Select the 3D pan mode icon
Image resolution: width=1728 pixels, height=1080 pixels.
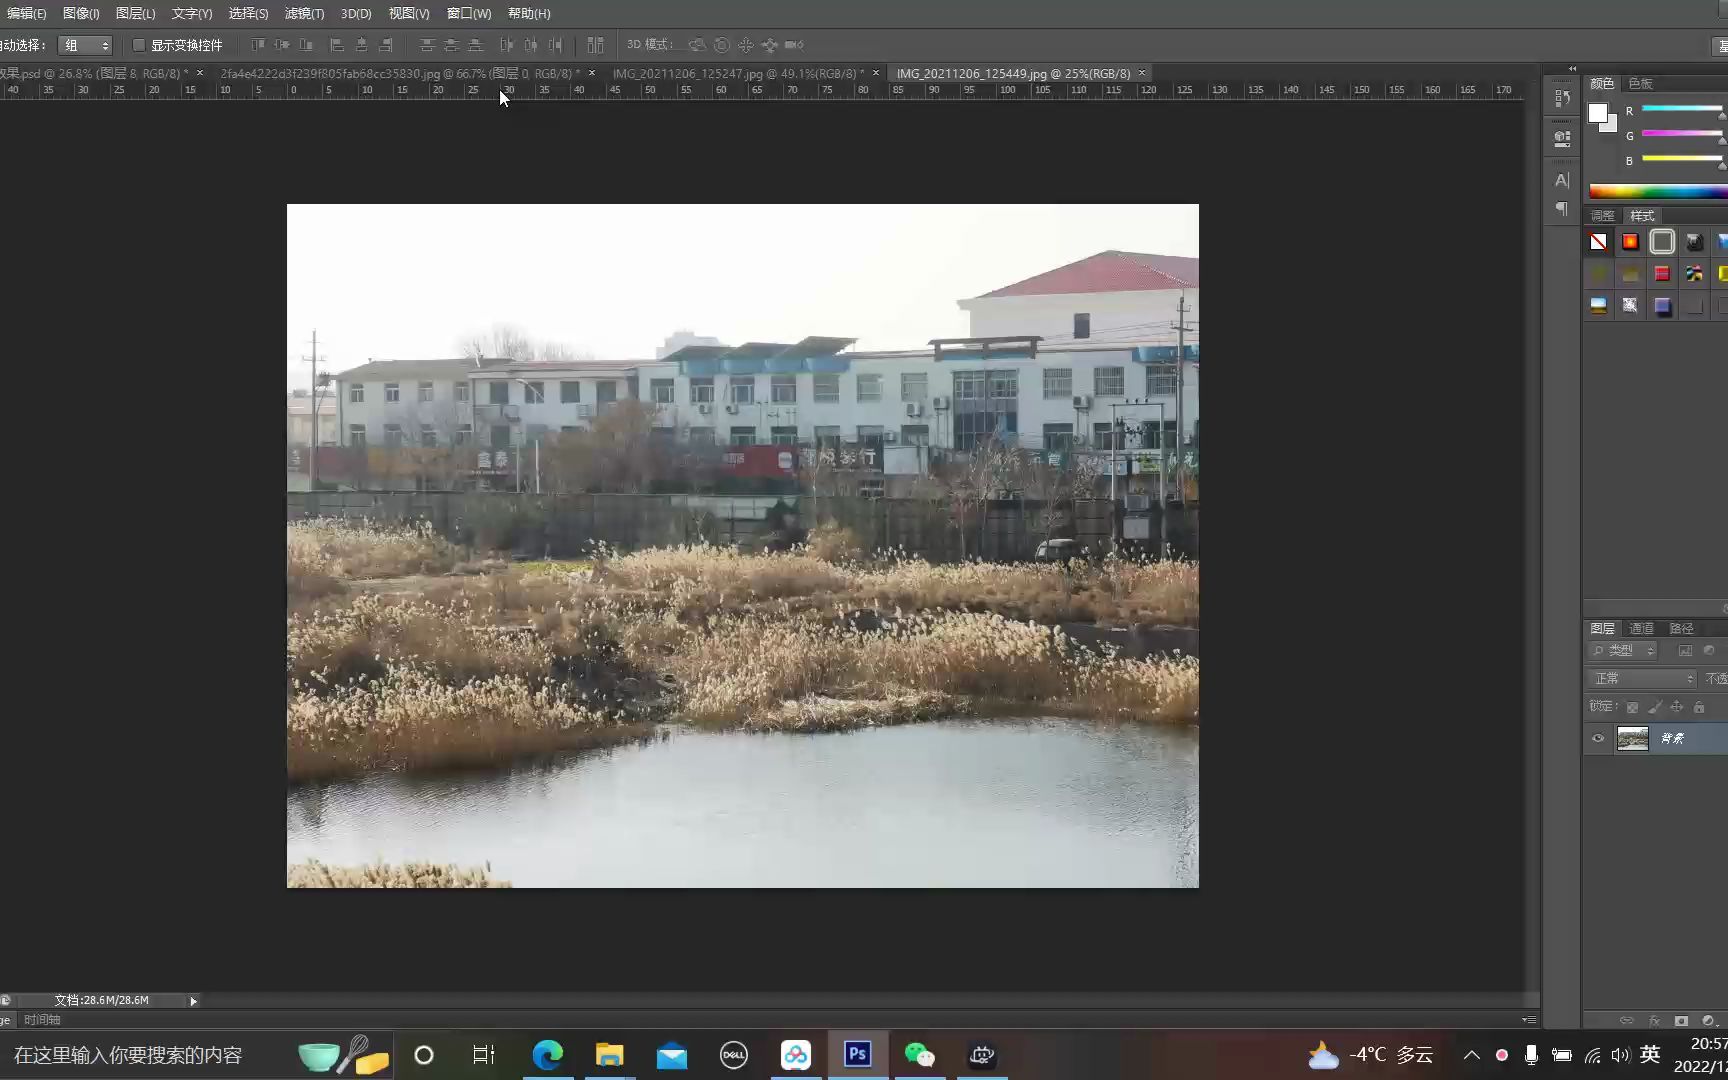pos(746,45)
